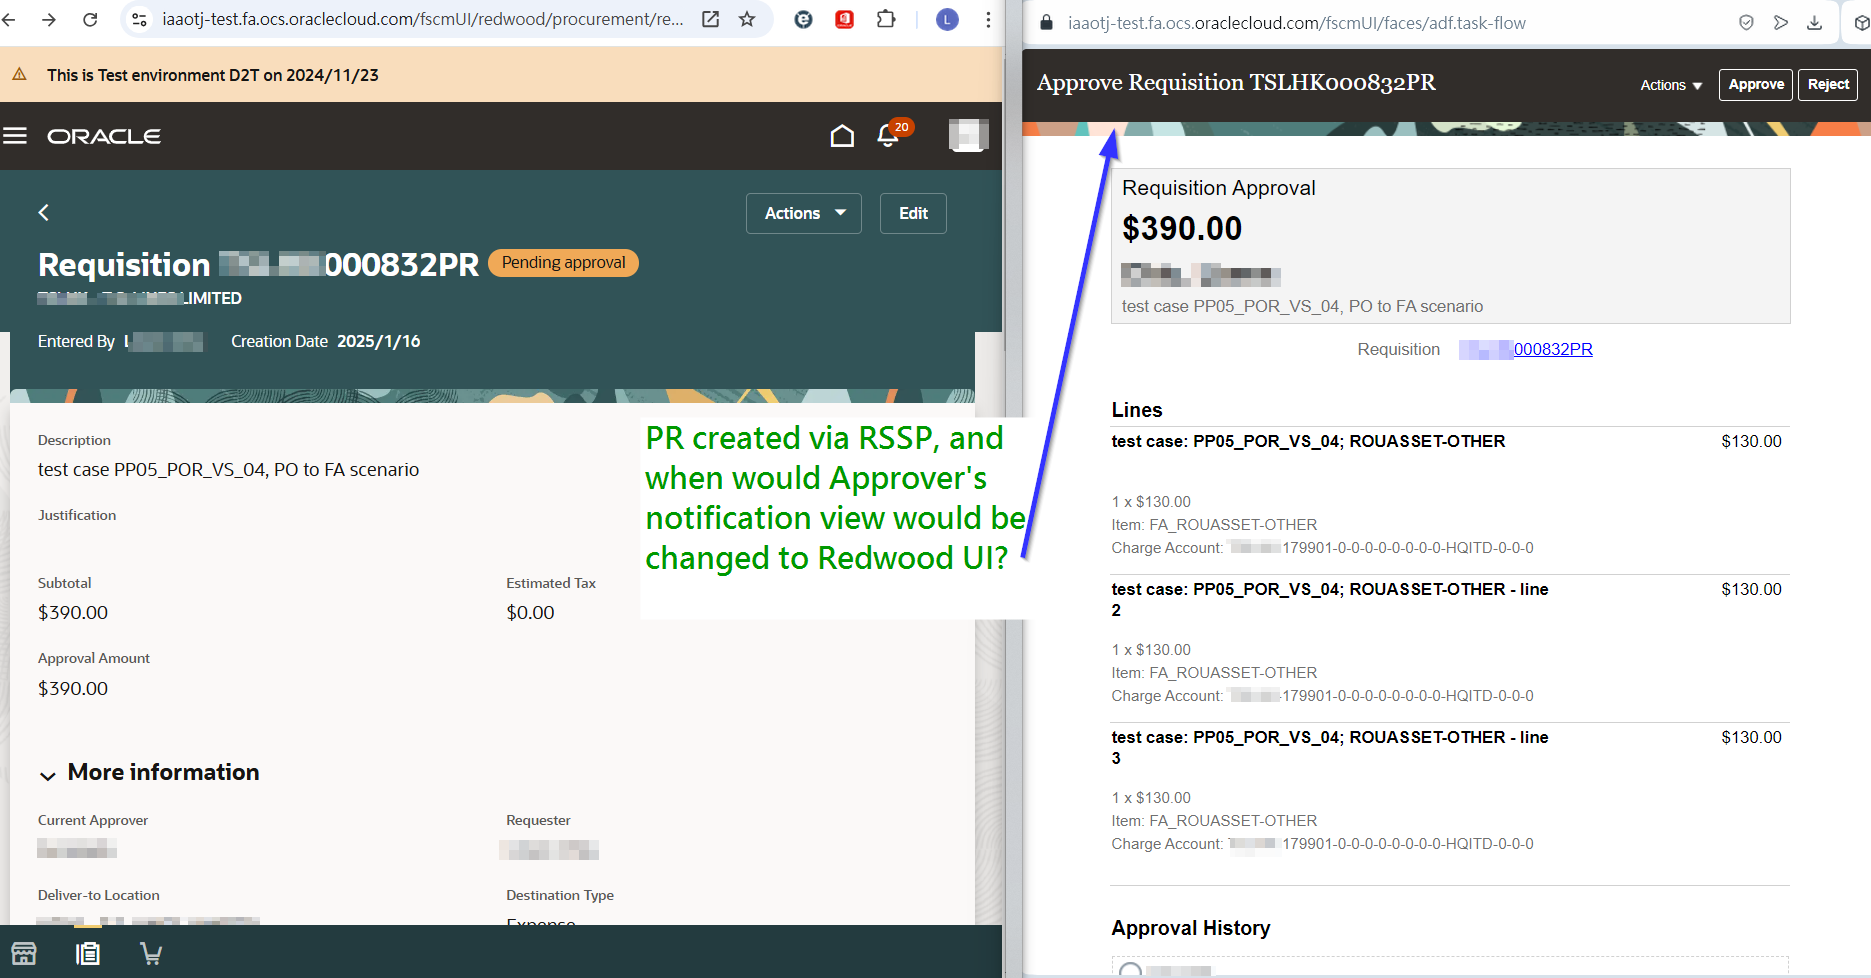The image size is (1871, 978).
Task: Open the Shop storefront icon in bottom bar
Action: [23, 952]
